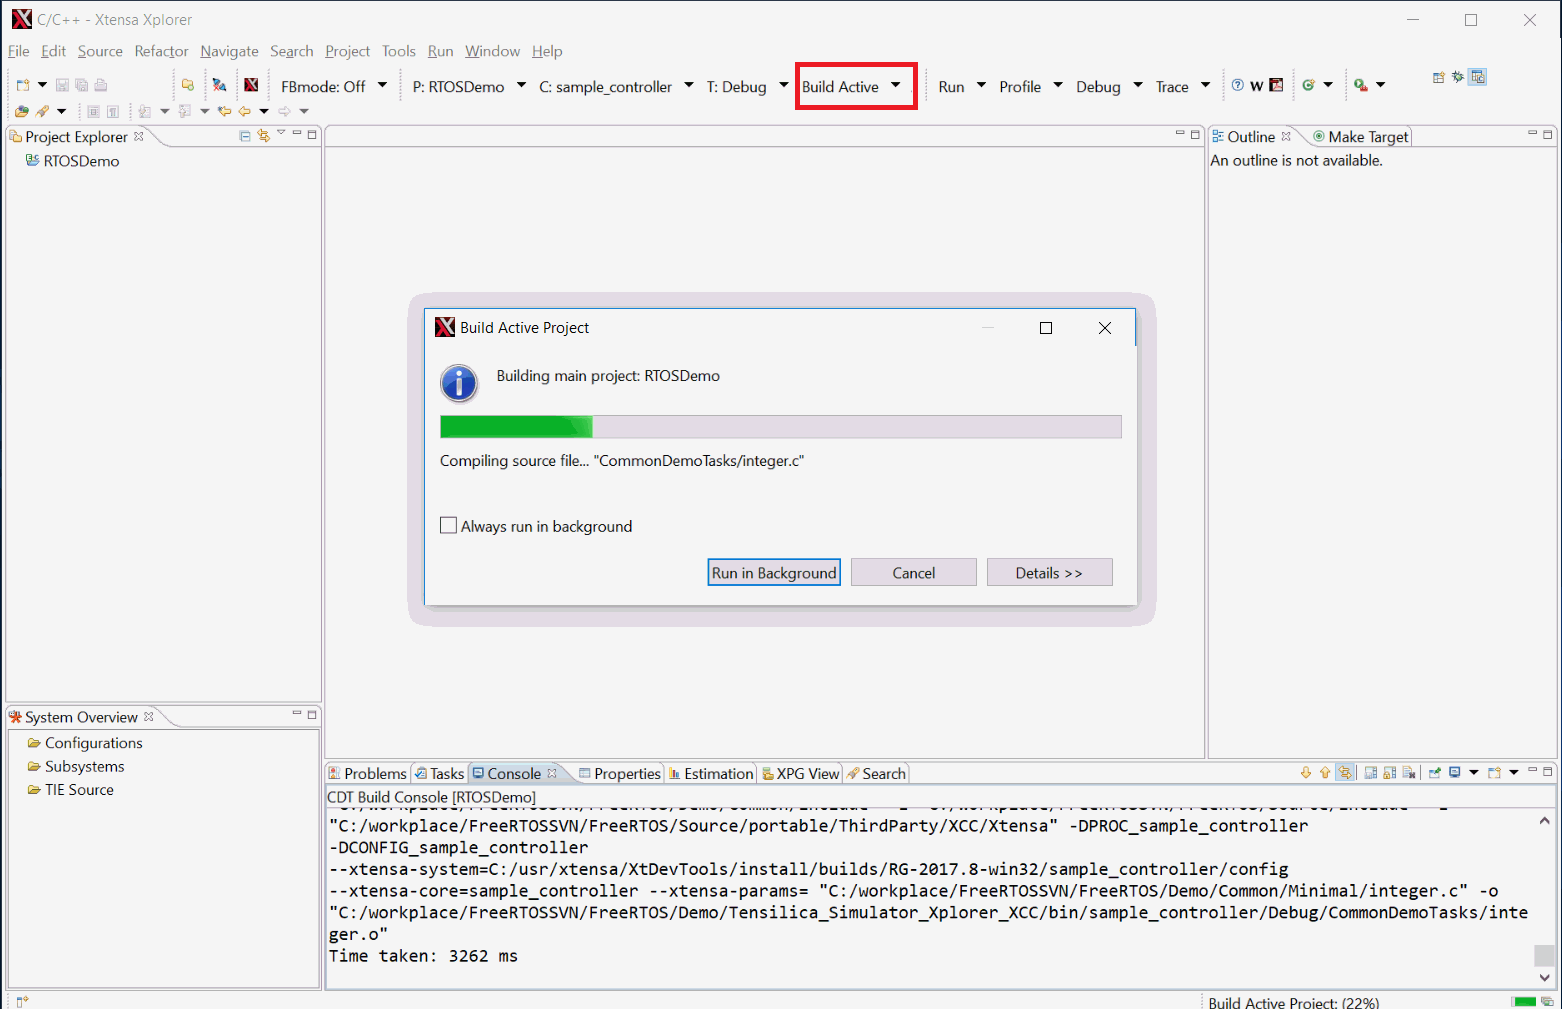
Task: Open the Refactor menu
Action: click(x=161, y=51)
